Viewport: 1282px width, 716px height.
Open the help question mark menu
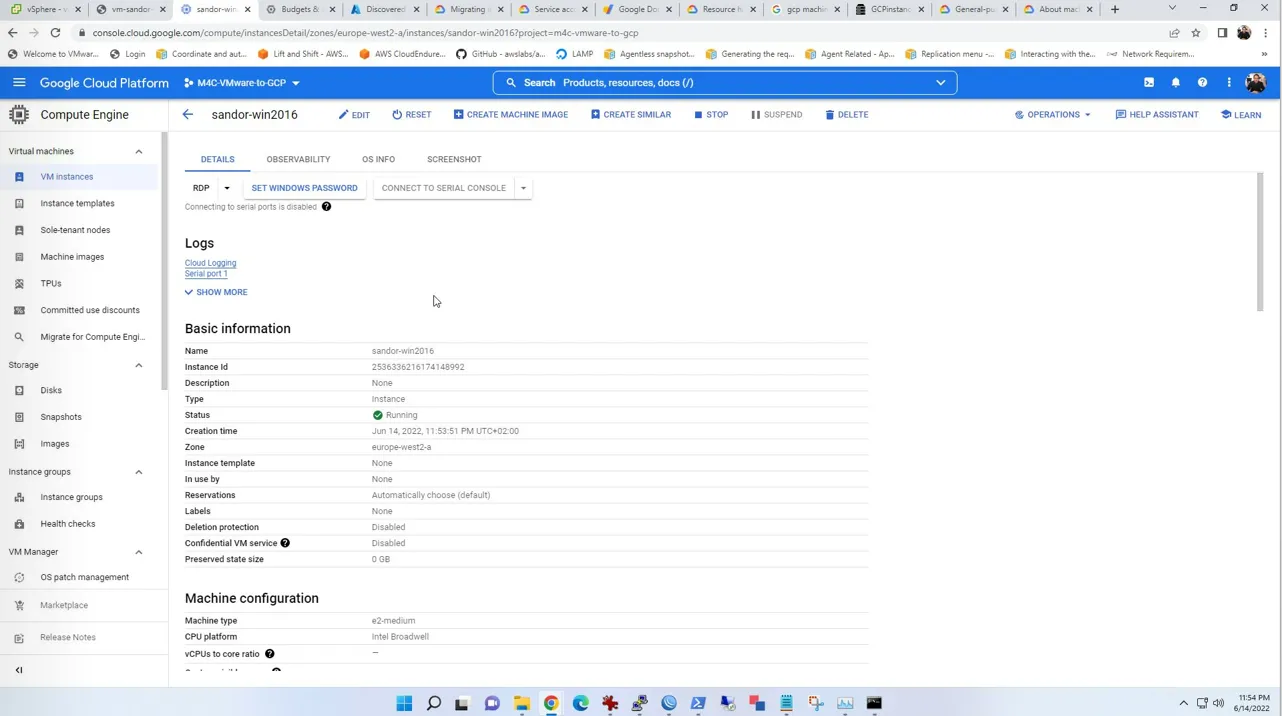pos(1202,83)
